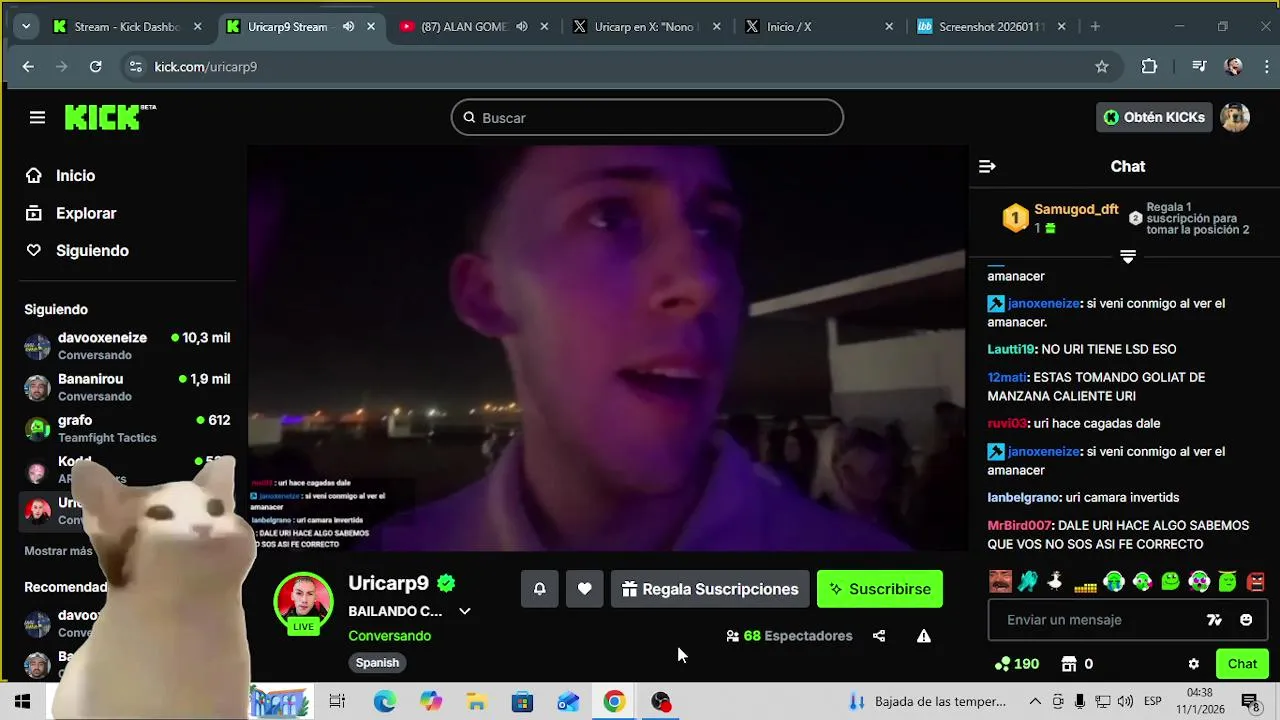Open the user profile avatar menu
Image resolution: width=1280 pixels, height=720 pixels.
1235,117
